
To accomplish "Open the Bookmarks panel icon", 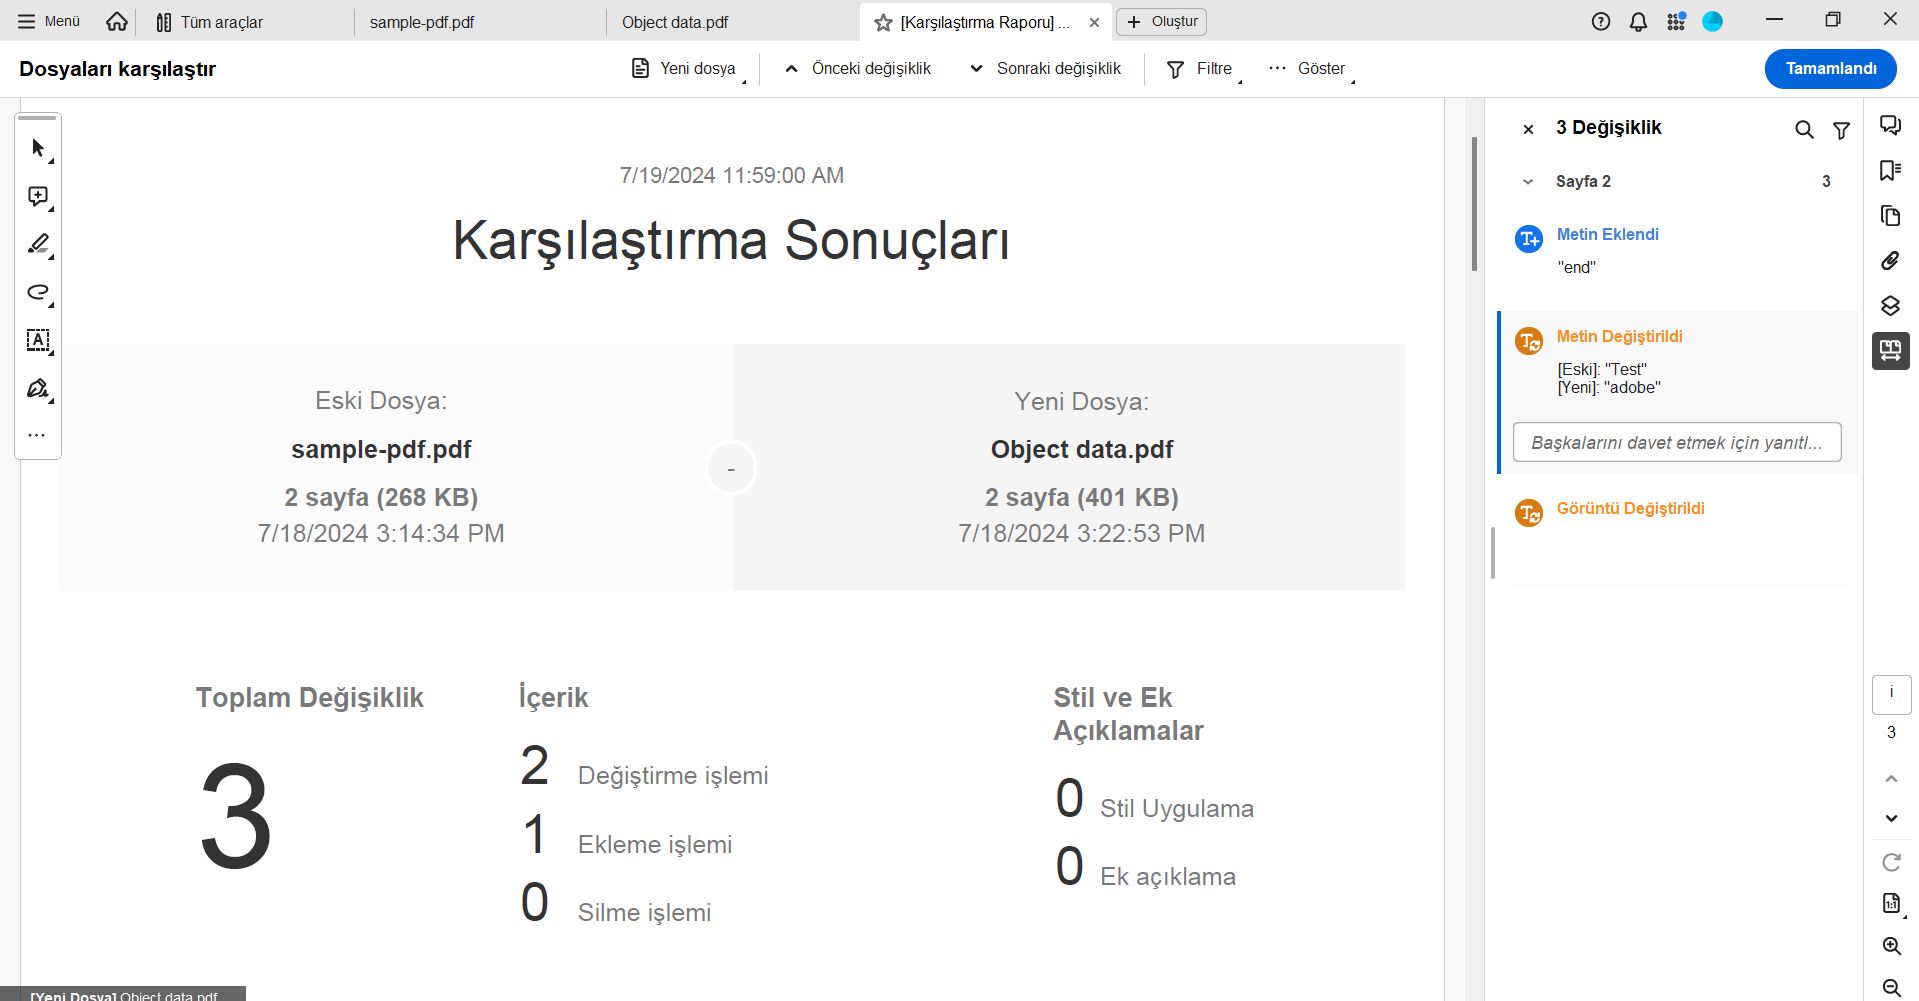I will (1890, 170).
